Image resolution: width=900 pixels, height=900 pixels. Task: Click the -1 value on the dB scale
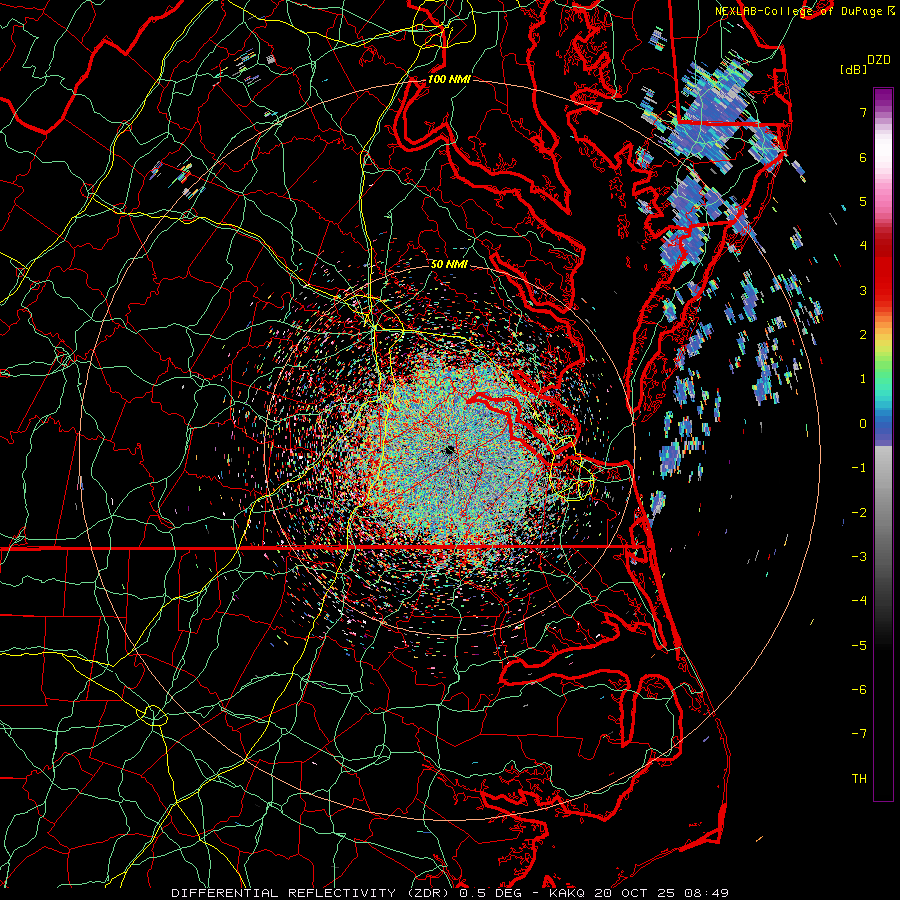859,468
